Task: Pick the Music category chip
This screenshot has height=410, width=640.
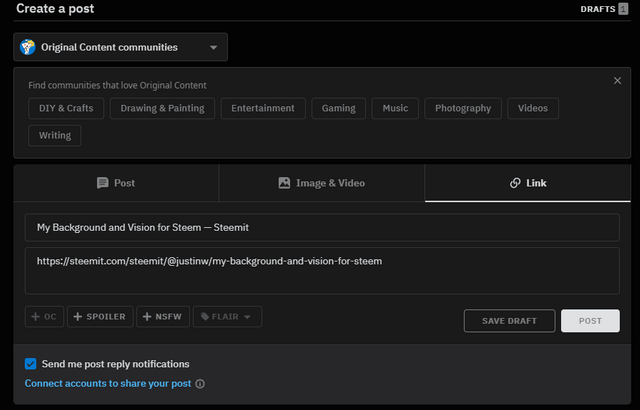Action: pos(395,109)
